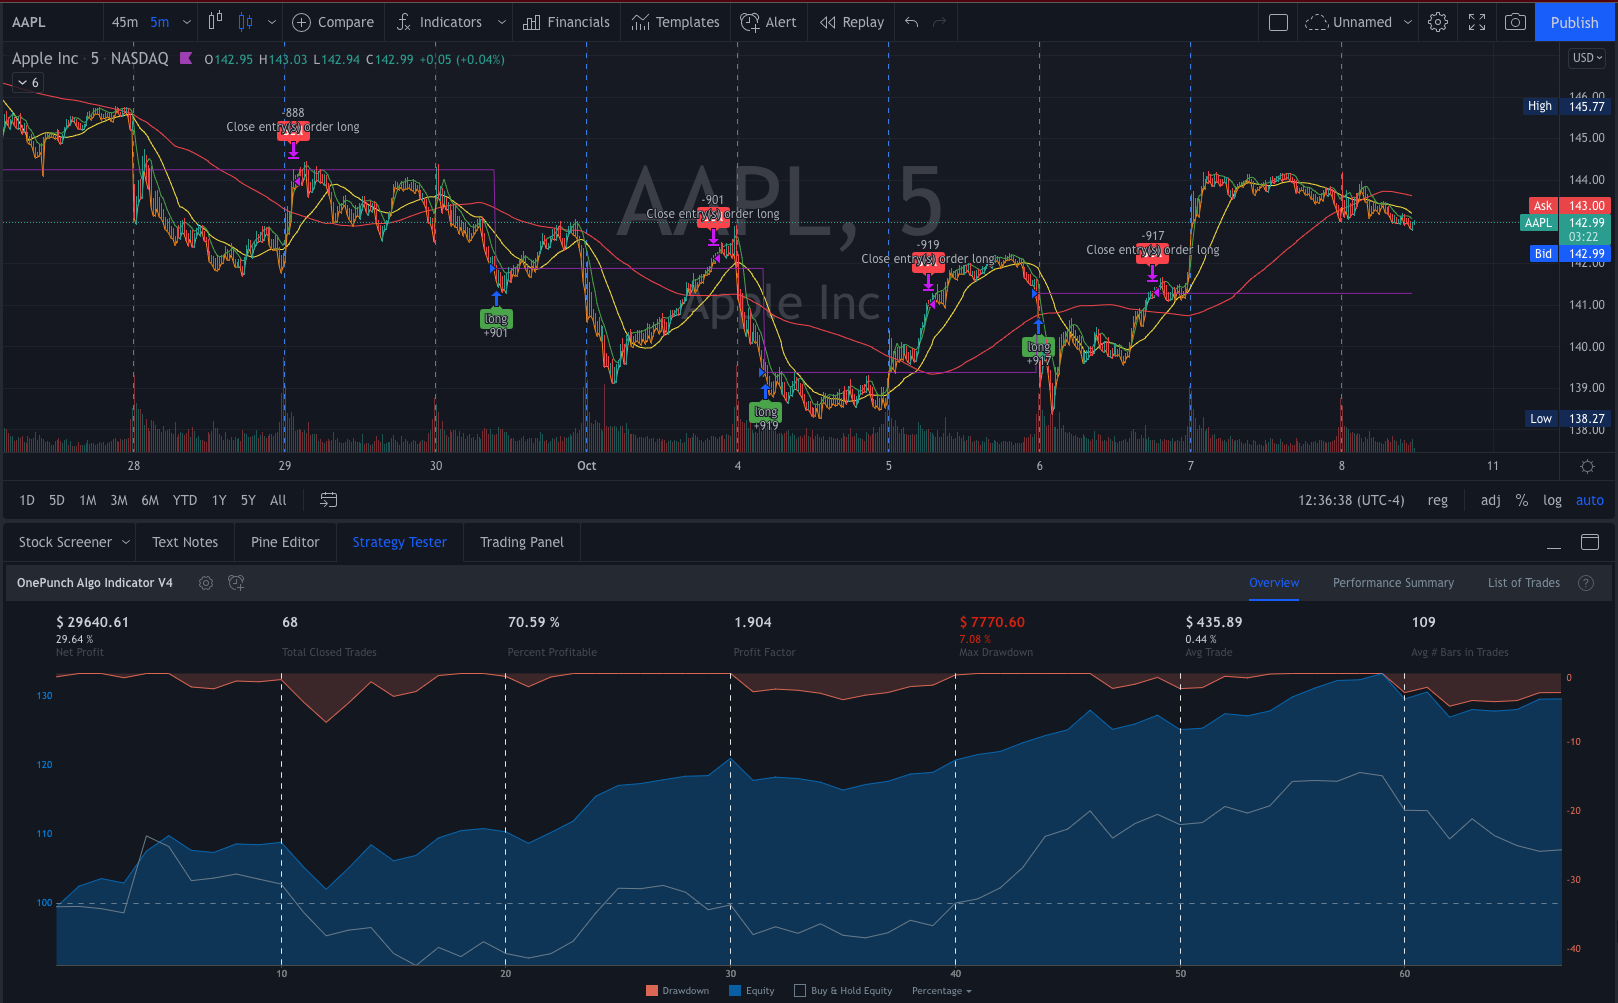Open Compare symbol tool
The height and width of the screenshot is (1003, 1618).
tap(333, 22)
